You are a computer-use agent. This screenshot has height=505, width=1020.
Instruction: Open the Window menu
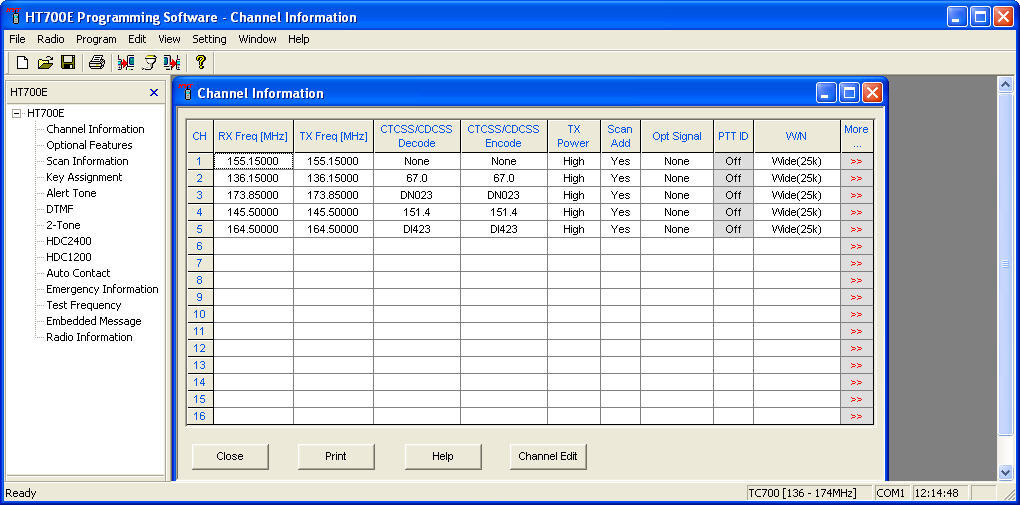(x=258, y=39)
